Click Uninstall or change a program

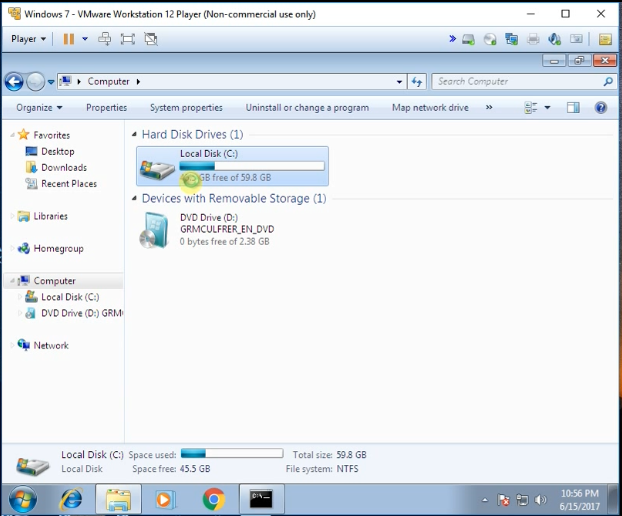[307, 107]
